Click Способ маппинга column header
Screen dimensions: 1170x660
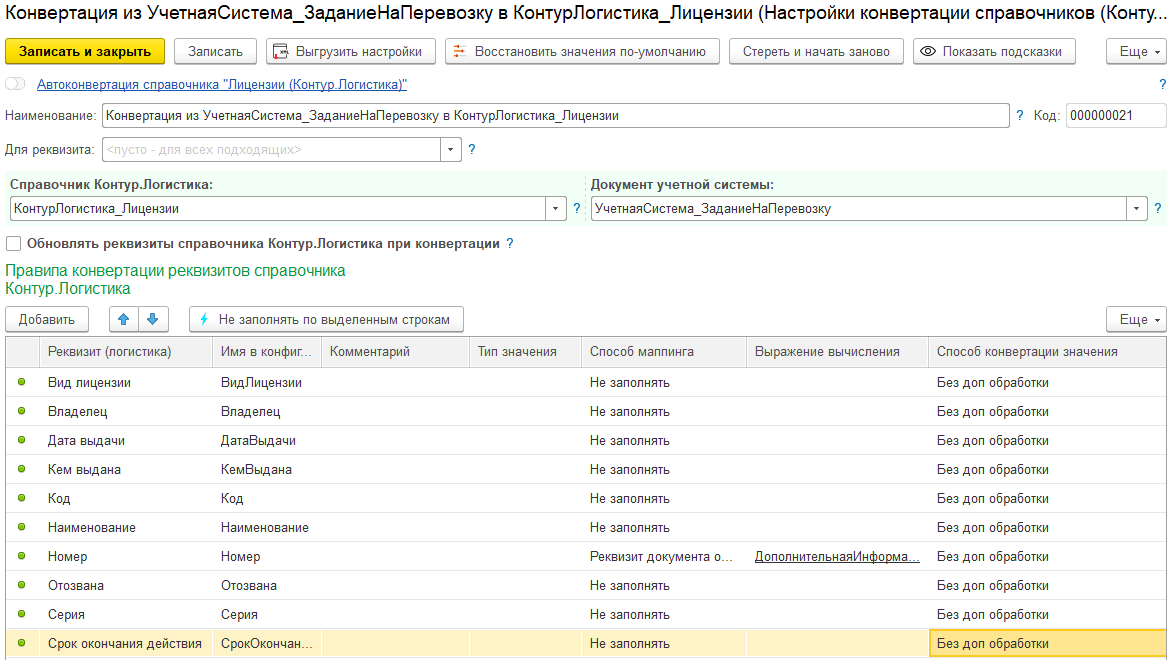coord(663,351)
